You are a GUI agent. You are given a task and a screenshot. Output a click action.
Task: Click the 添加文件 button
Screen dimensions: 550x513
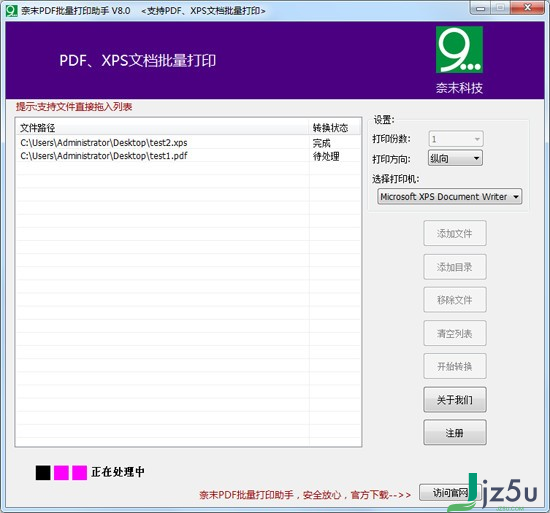tap(455, 233)
